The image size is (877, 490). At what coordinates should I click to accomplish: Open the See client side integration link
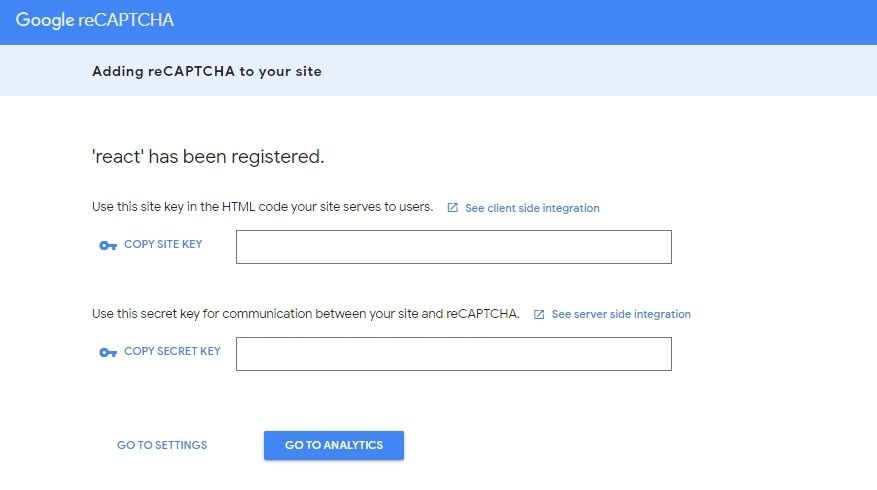pos(532,208)
